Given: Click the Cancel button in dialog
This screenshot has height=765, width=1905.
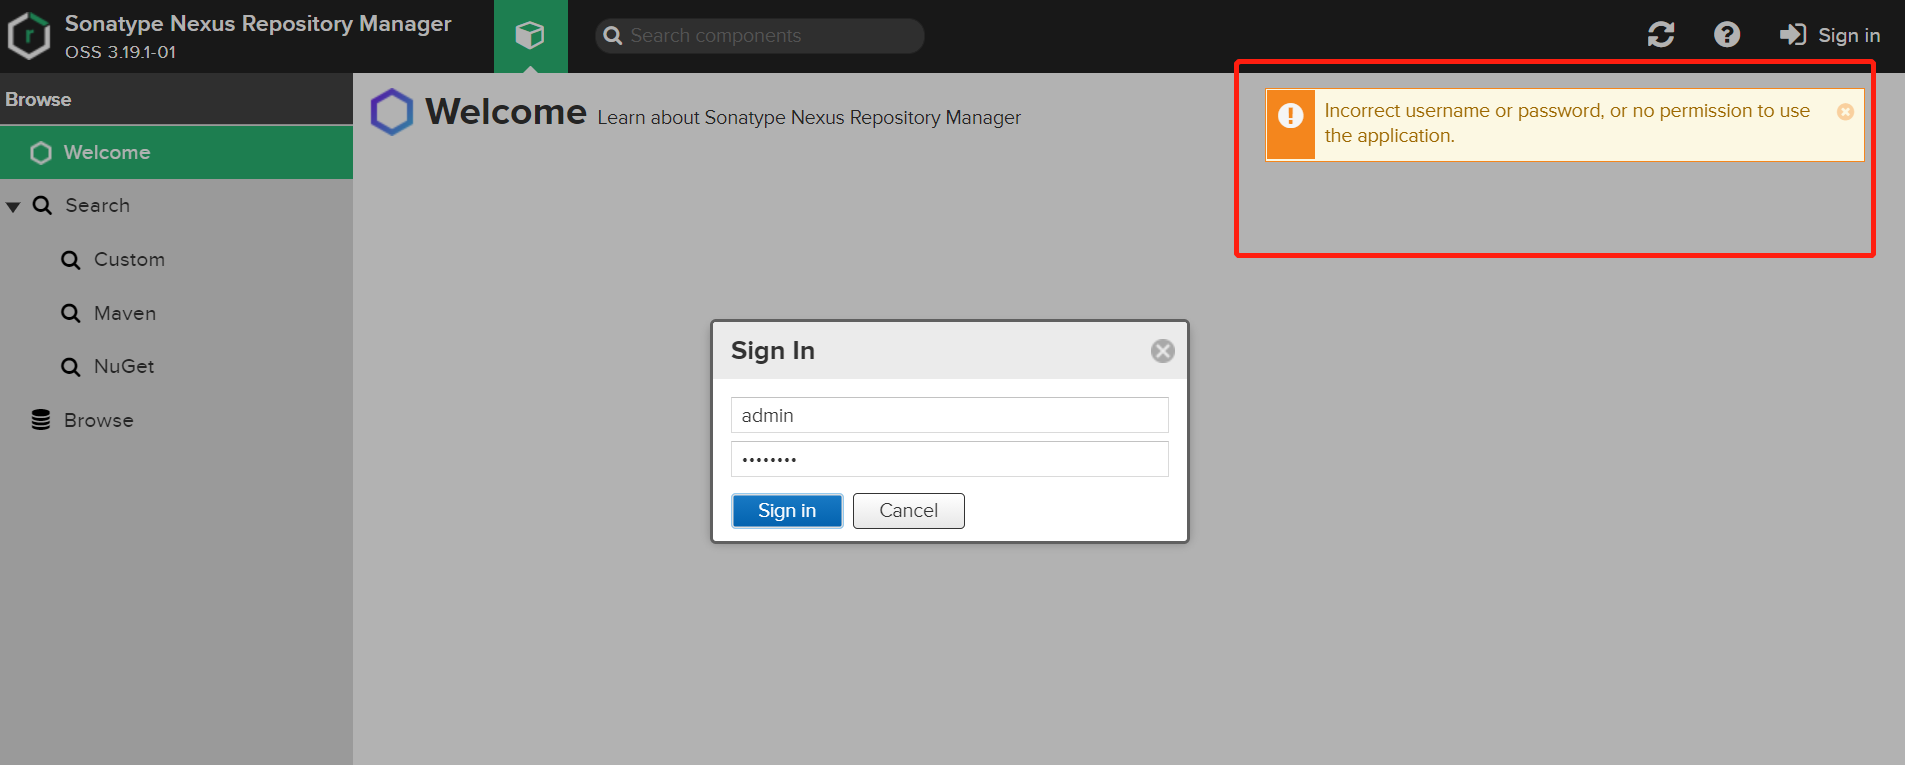Looking at the screenshot, I should pyautogui.click(x=908, y=511).
